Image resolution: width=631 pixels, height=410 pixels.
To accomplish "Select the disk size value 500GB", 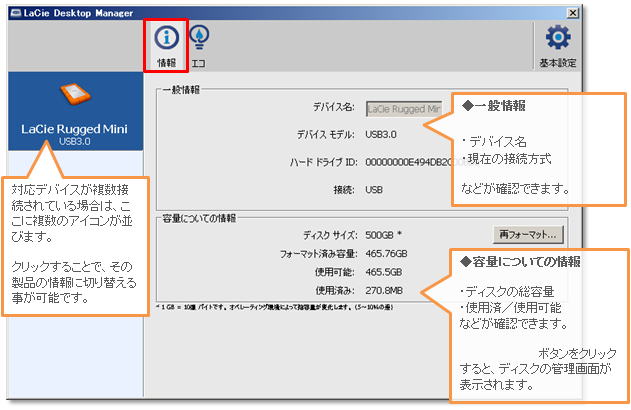I will coord(379,235).
